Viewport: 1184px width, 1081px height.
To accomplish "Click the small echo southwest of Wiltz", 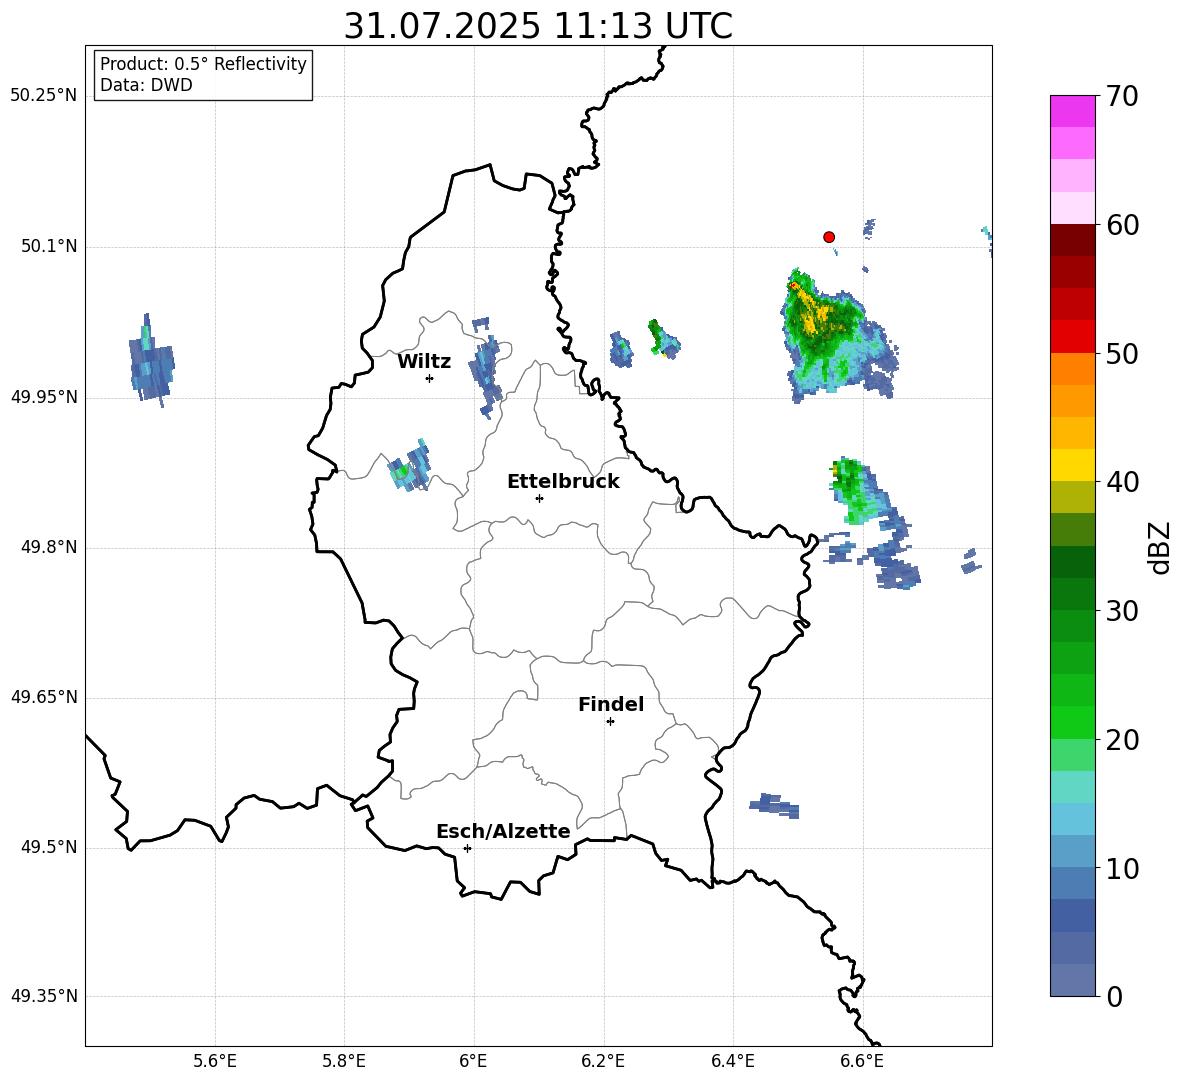I will [x=409, y=466].
